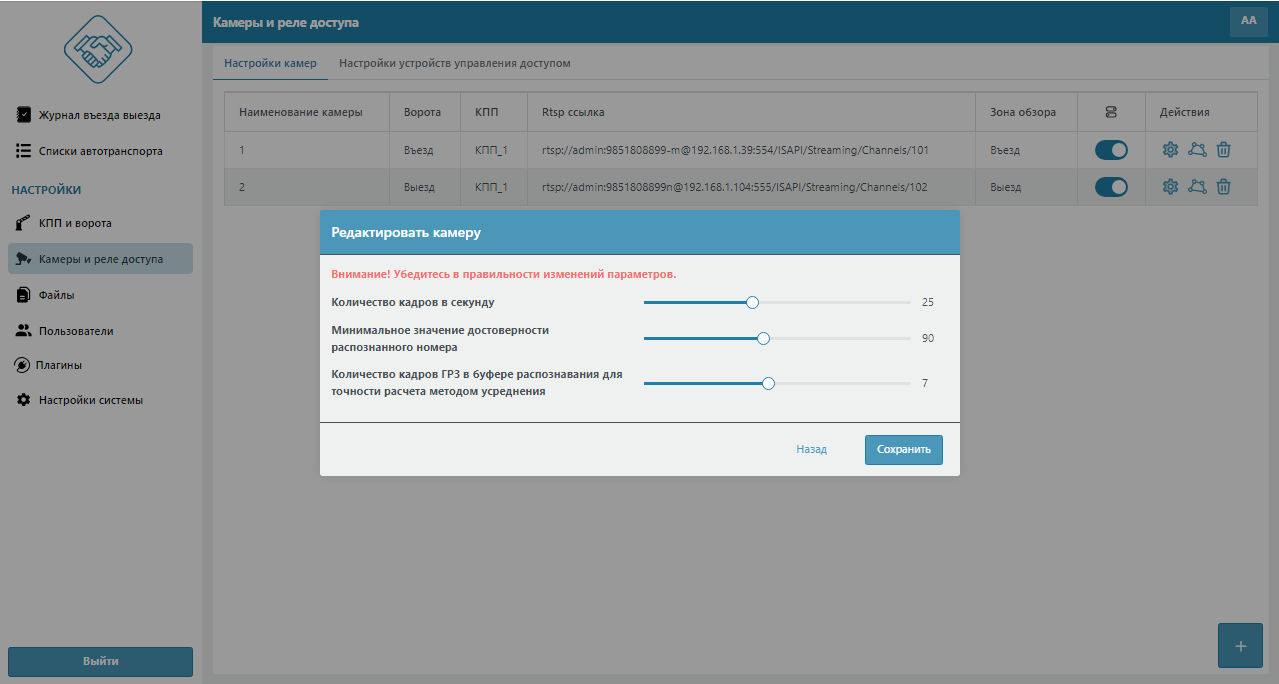The image size is (1279, 684).
Task: Delete camera 2 with trash icon
Action: pos(1223,187)
